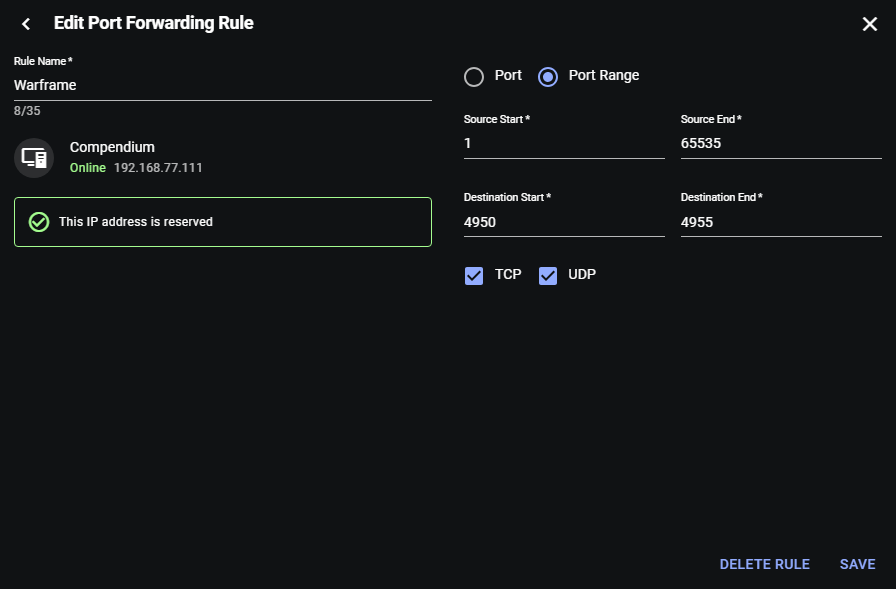Uncheck the TCP checkbox
The height and width of the screenshot is (589, 896).
click(474, 275)
